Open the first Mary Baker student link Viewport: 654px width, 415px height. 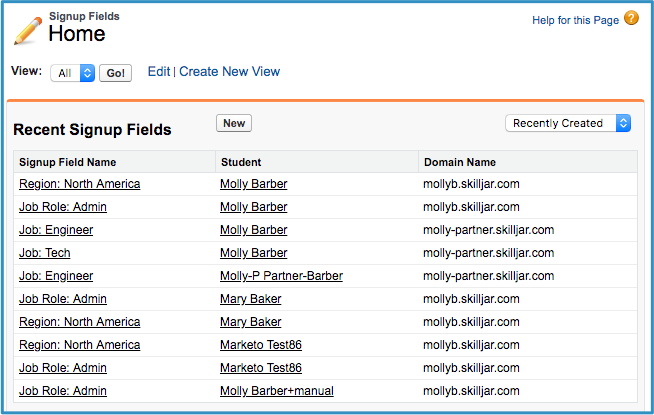(251, 299)
